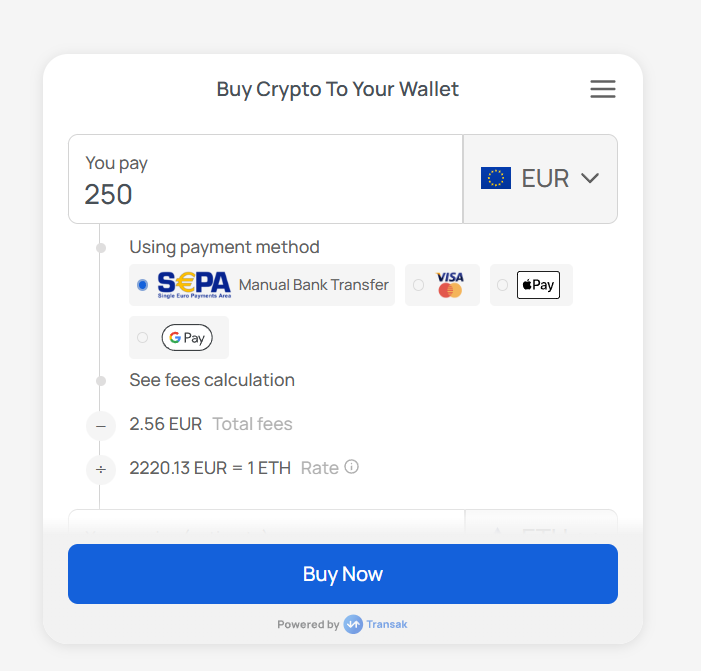Image resolution: width=701 pixels, height=671 pixels.
Task: Select the Google Pay radio button
Action: (142, 338)
